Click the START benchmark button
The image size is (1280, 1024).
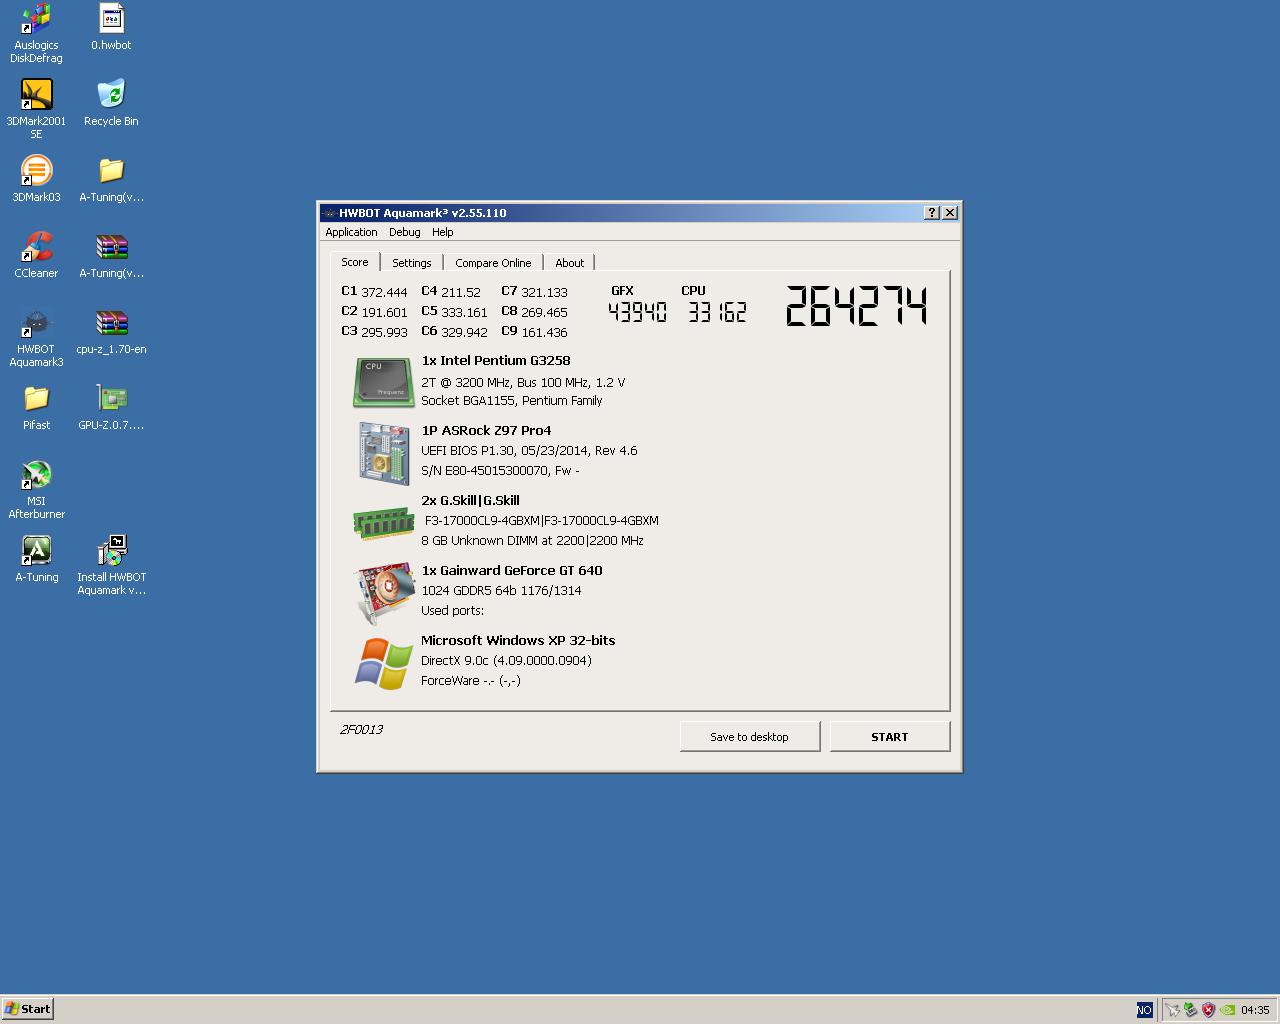click(x=890, y=737)
